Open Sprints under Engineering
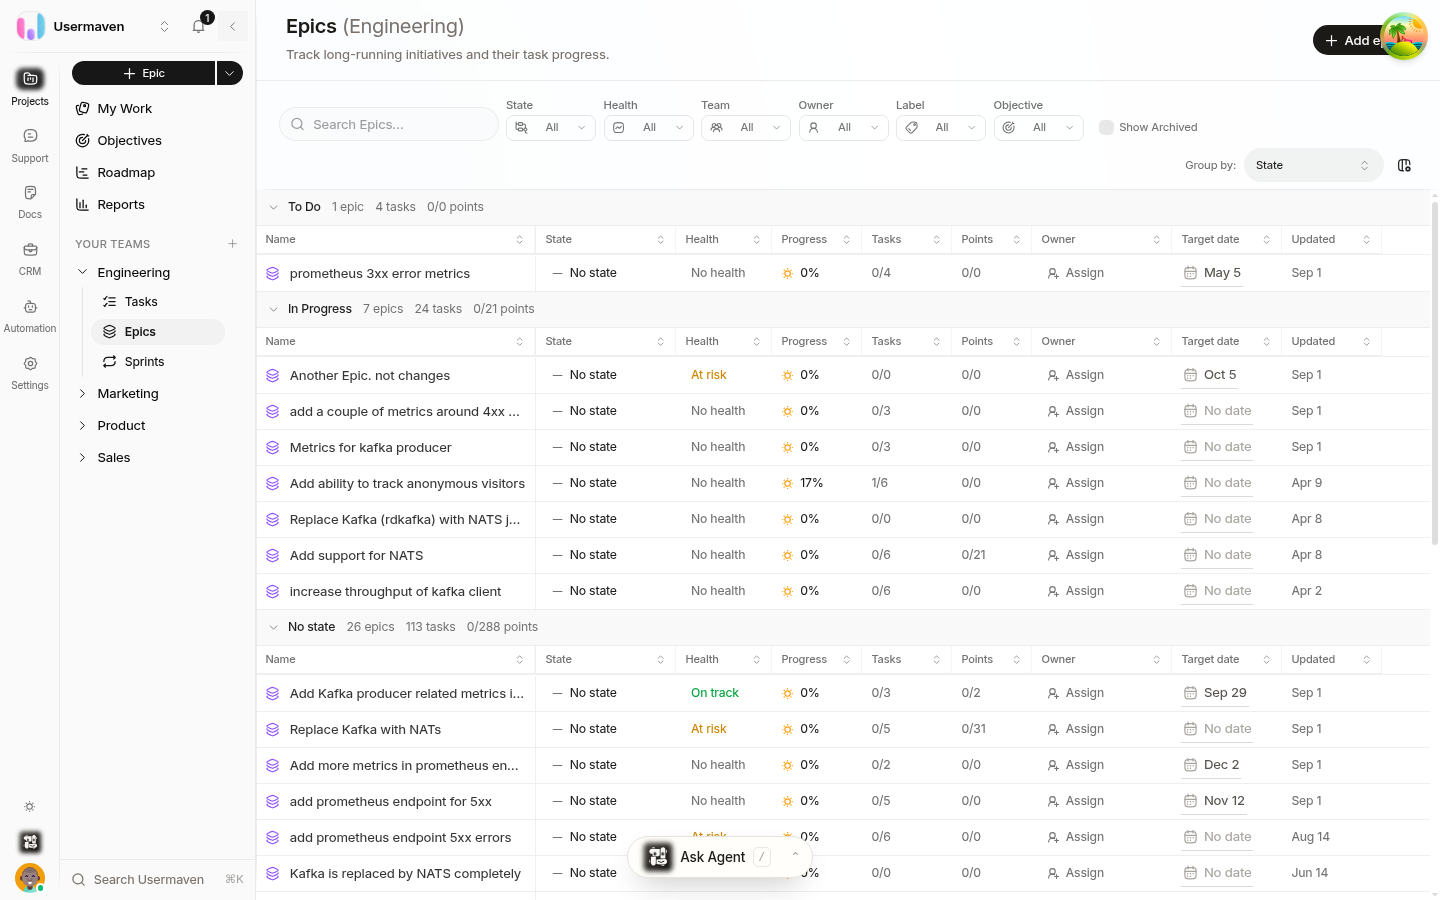The image size is (1440, 900). (x=144, y=362)
